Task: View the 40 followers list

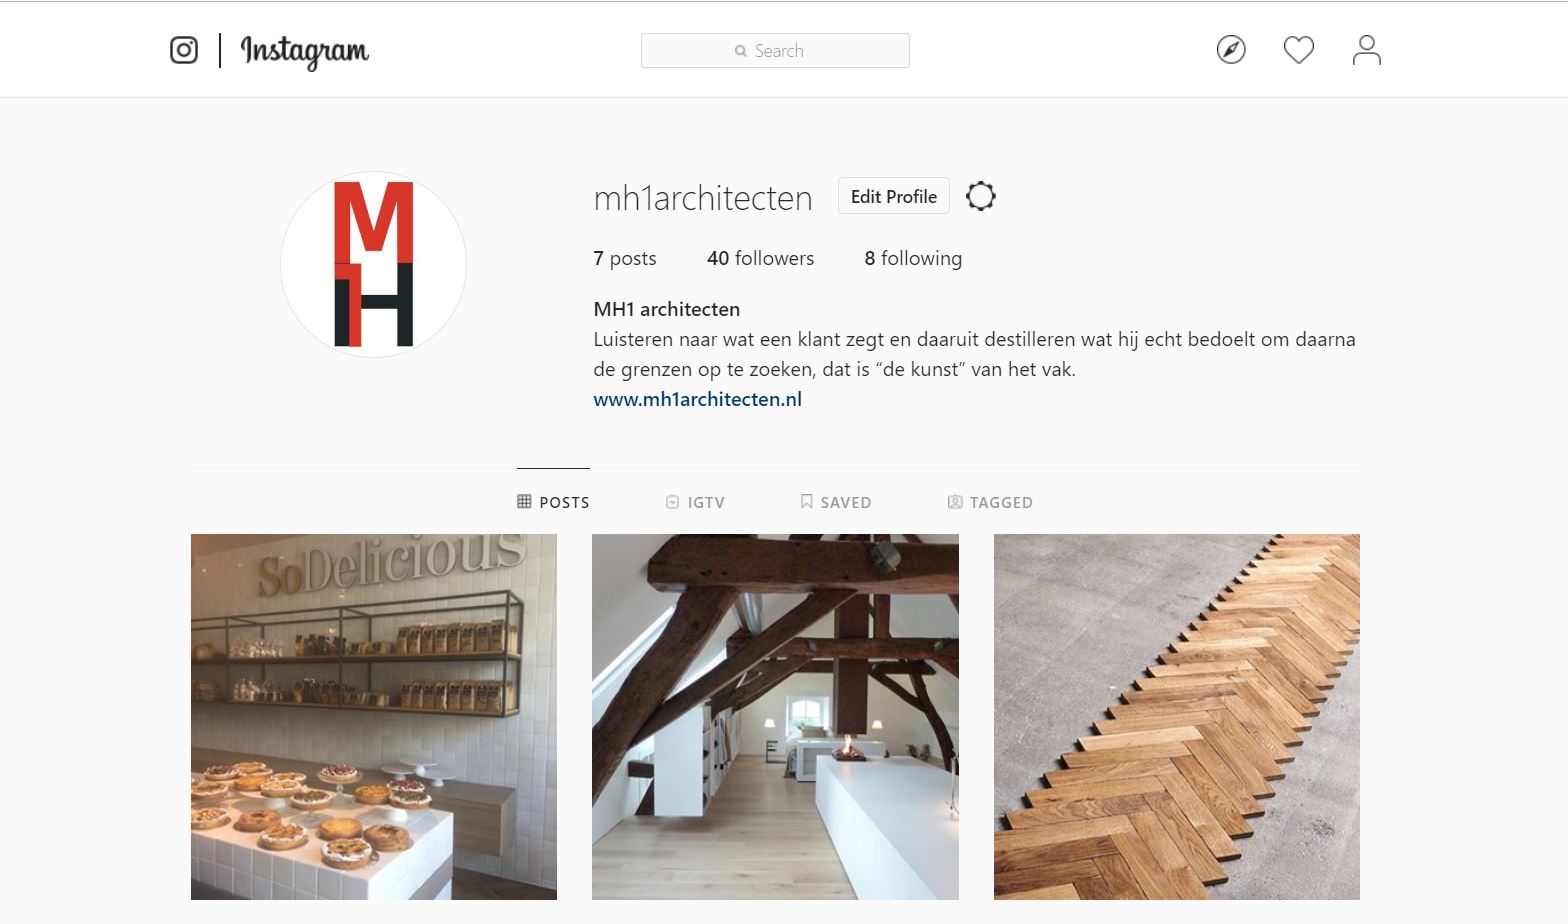Action: (760, 258)
